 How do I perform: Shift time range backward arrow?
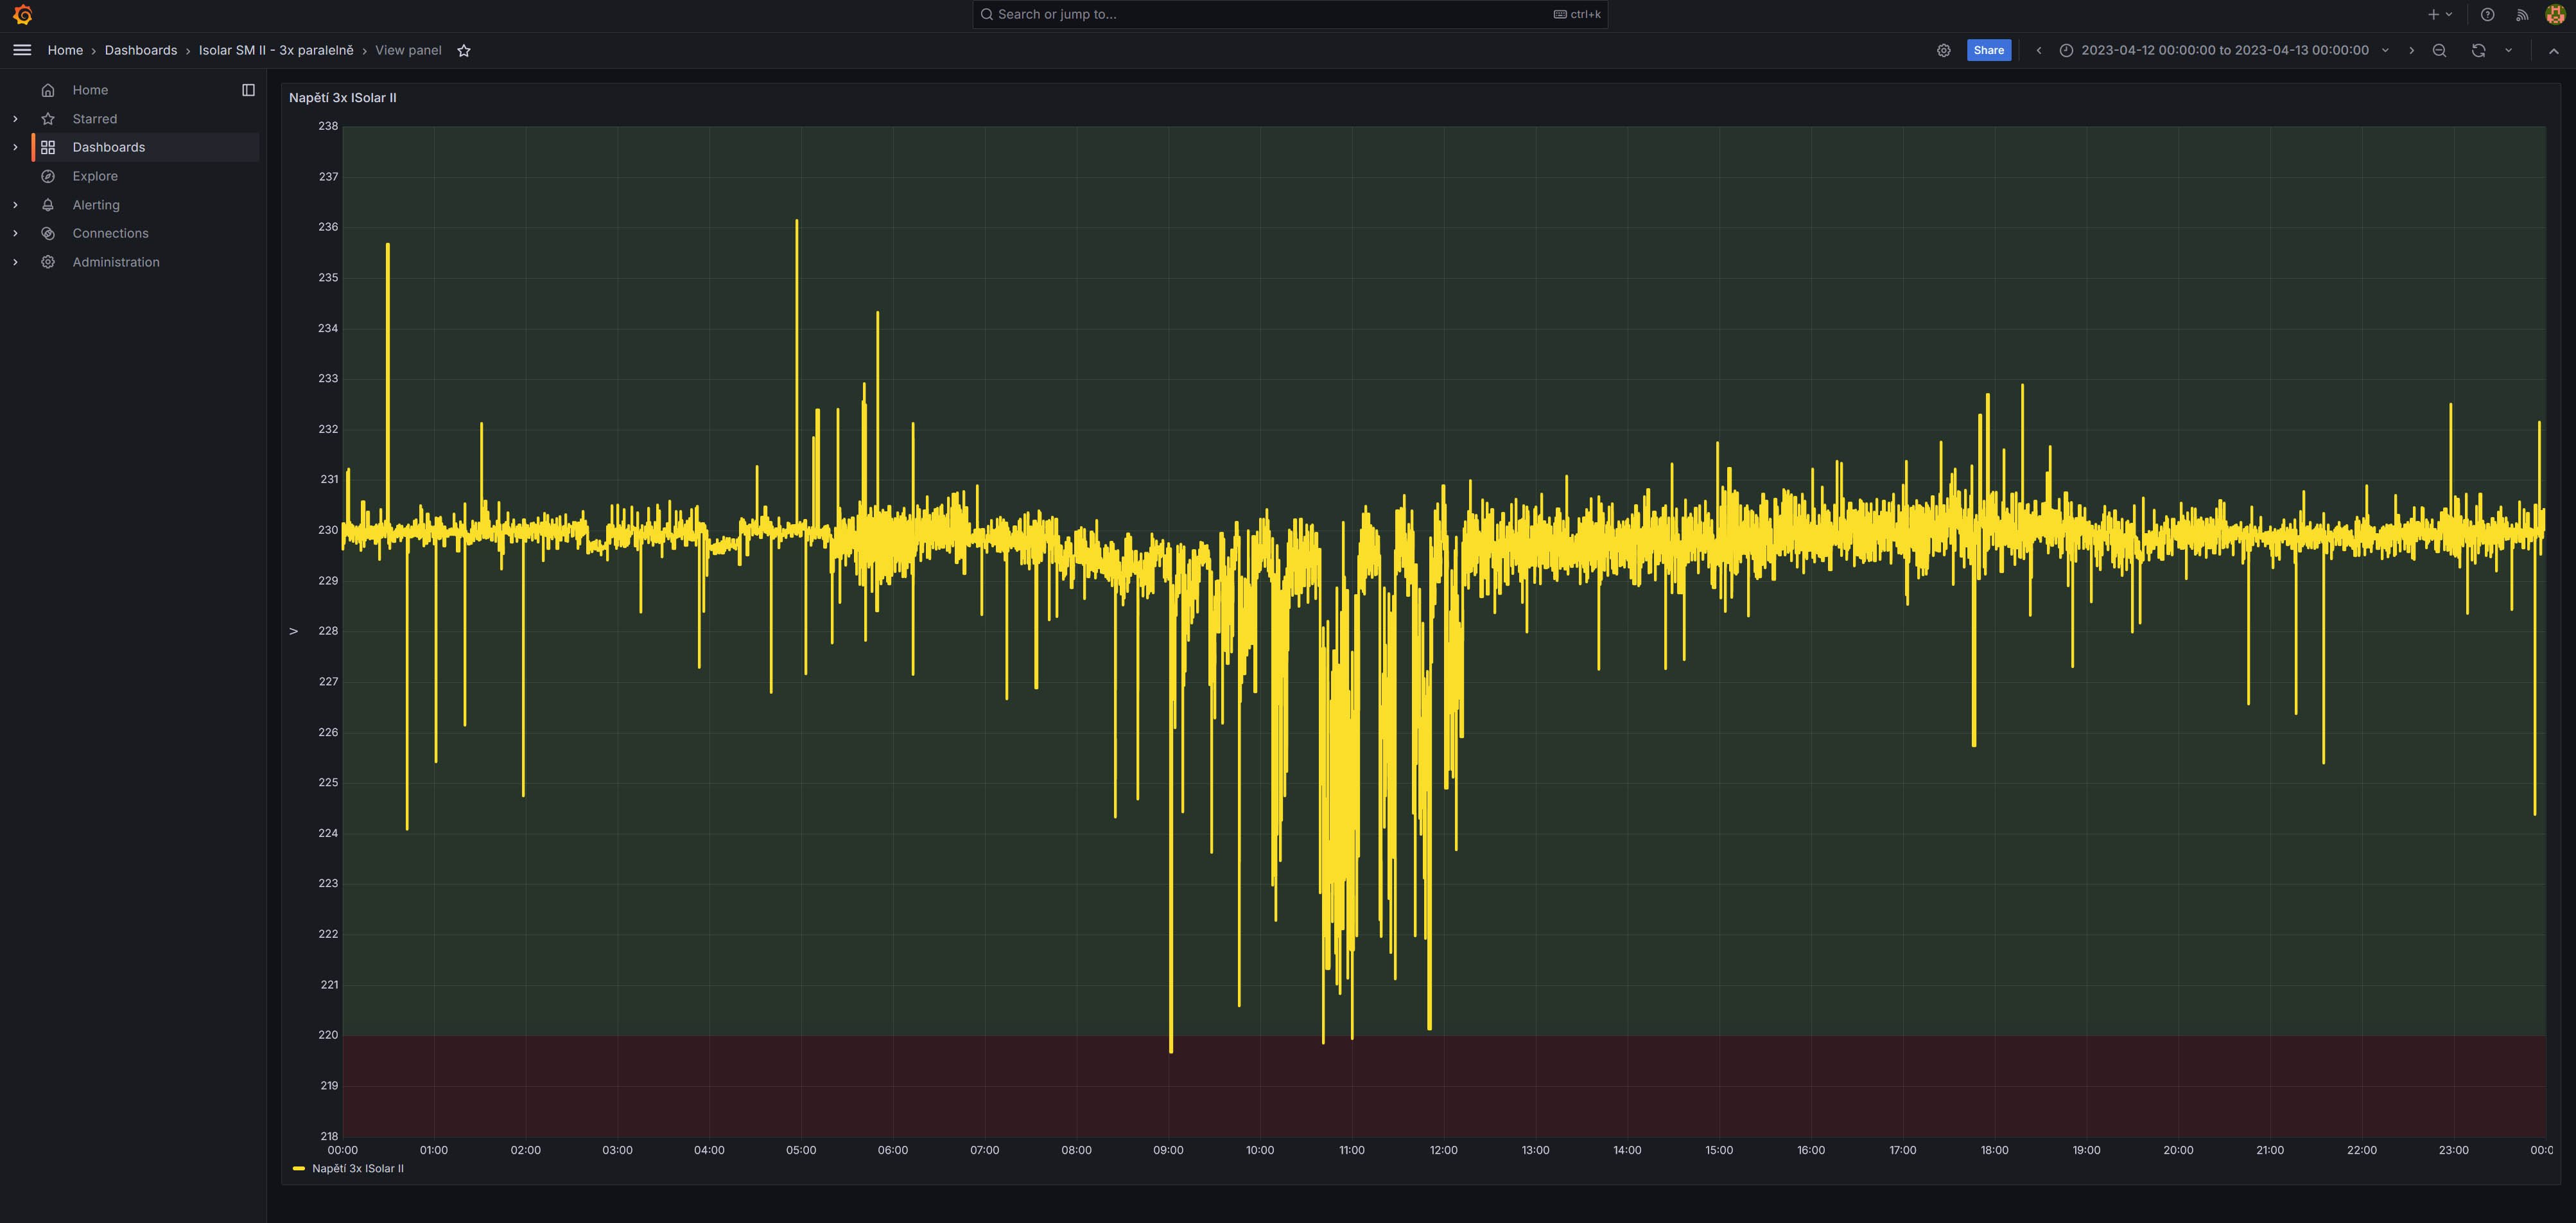pos(2038,51)
